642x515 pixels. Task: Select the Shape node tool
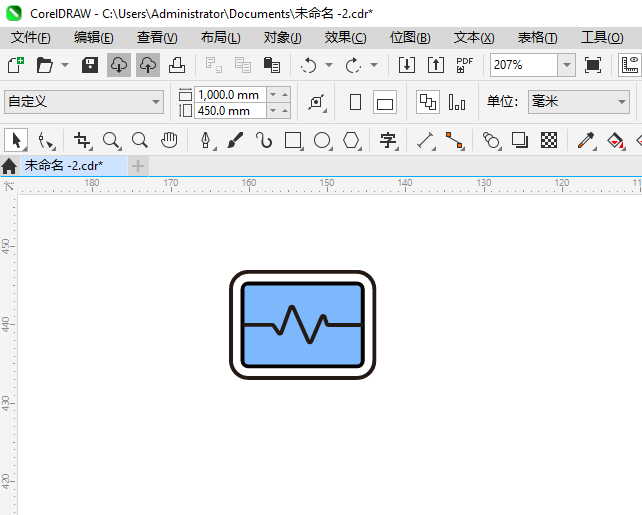(45, 140)
